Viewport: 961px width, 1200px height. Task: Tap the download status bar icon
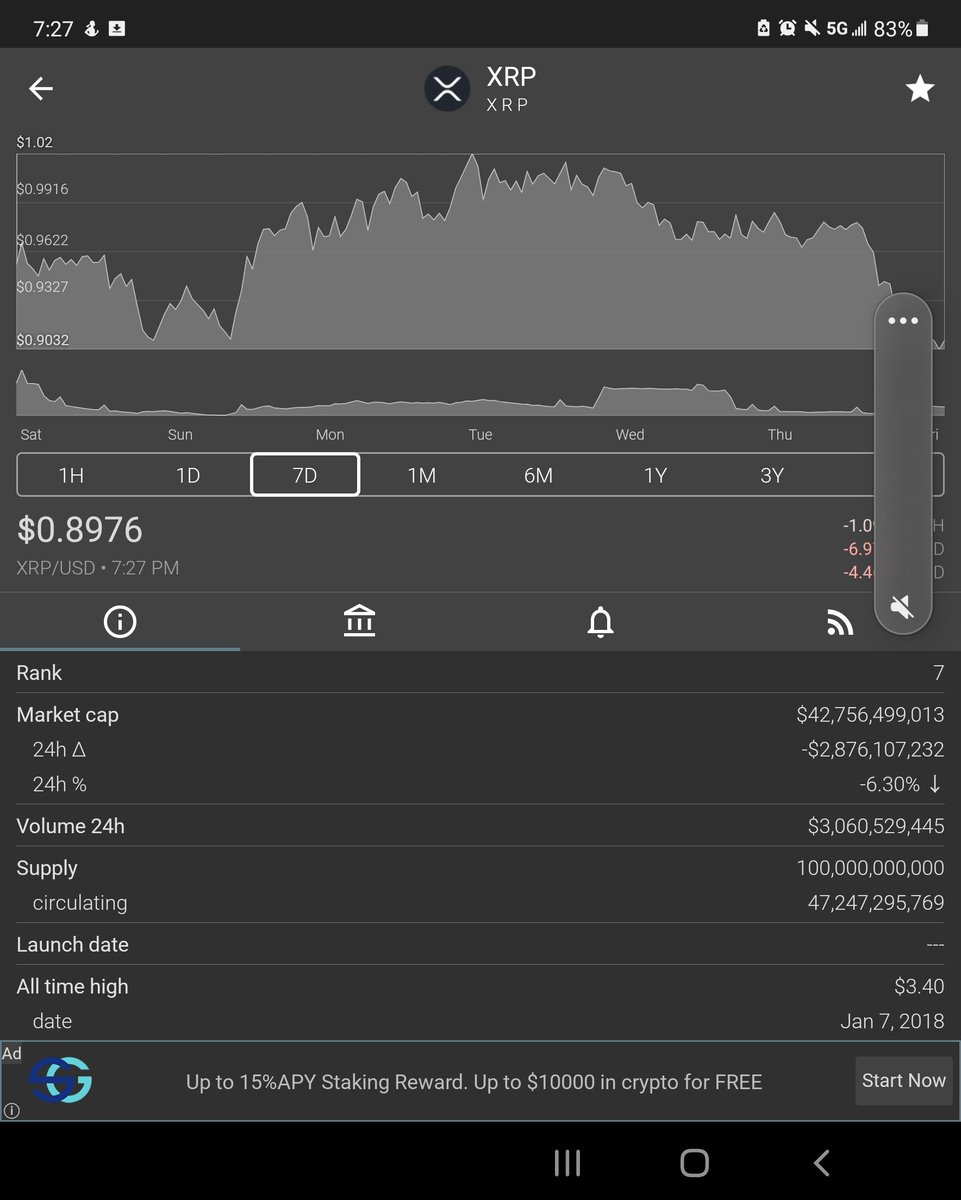[x=117, y=28]
